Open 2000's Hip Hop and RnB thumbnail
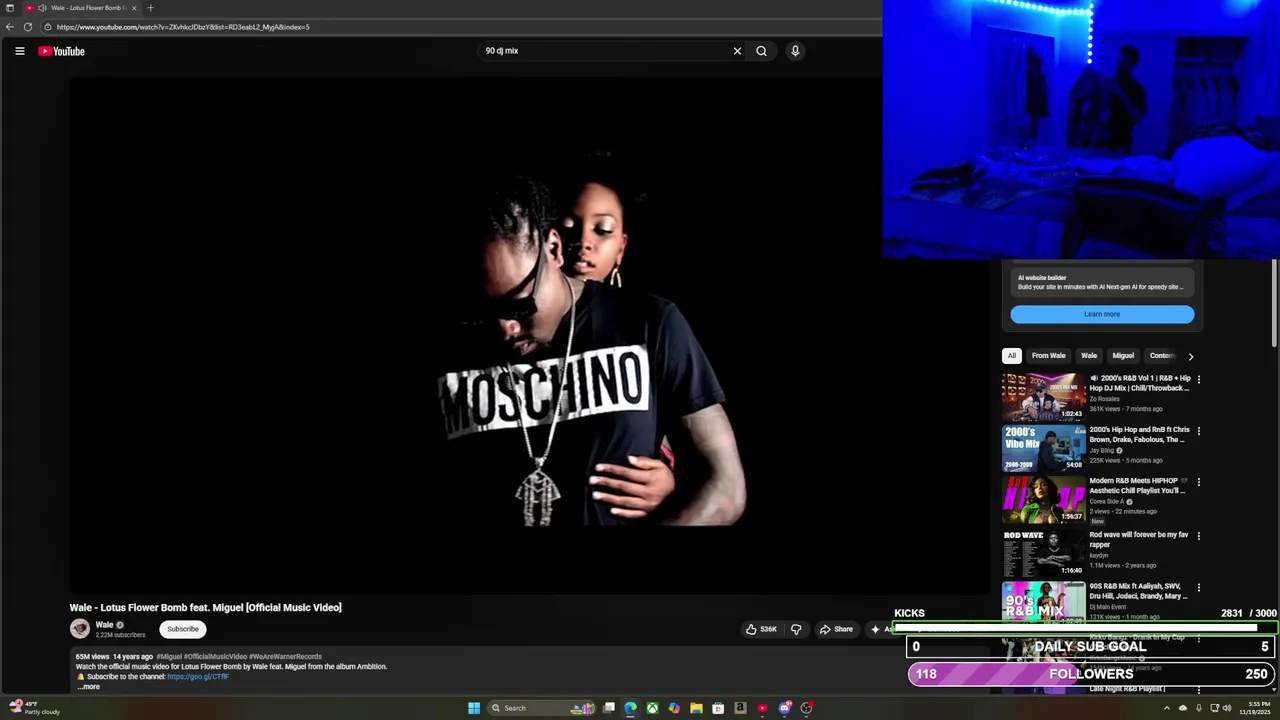 click(x=1043, y=448)
